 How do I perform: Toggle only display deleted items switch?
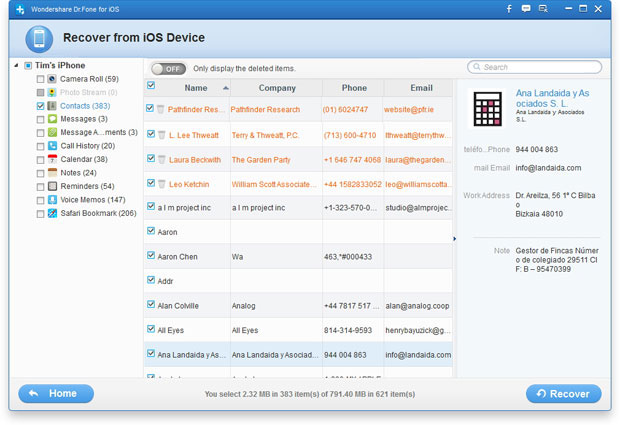coord(168,69)
